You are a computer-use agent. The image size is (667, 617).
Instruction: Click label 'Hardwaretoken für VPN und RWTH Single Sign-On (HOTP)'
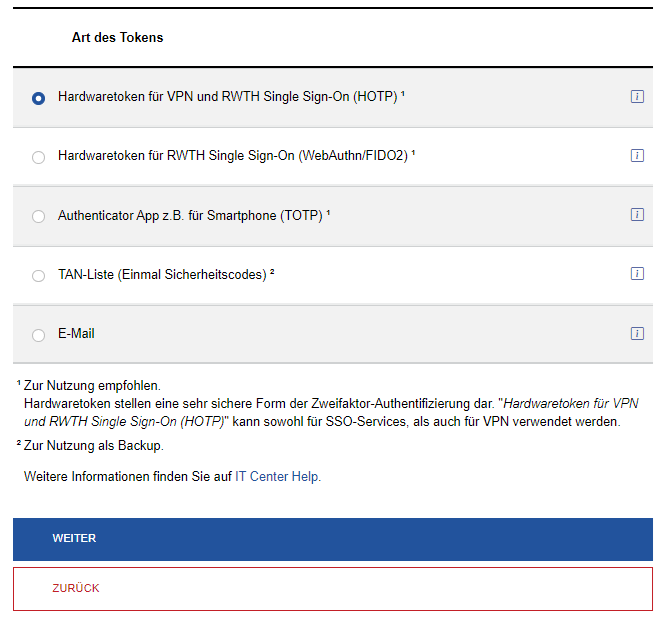(x=231, y=97)
